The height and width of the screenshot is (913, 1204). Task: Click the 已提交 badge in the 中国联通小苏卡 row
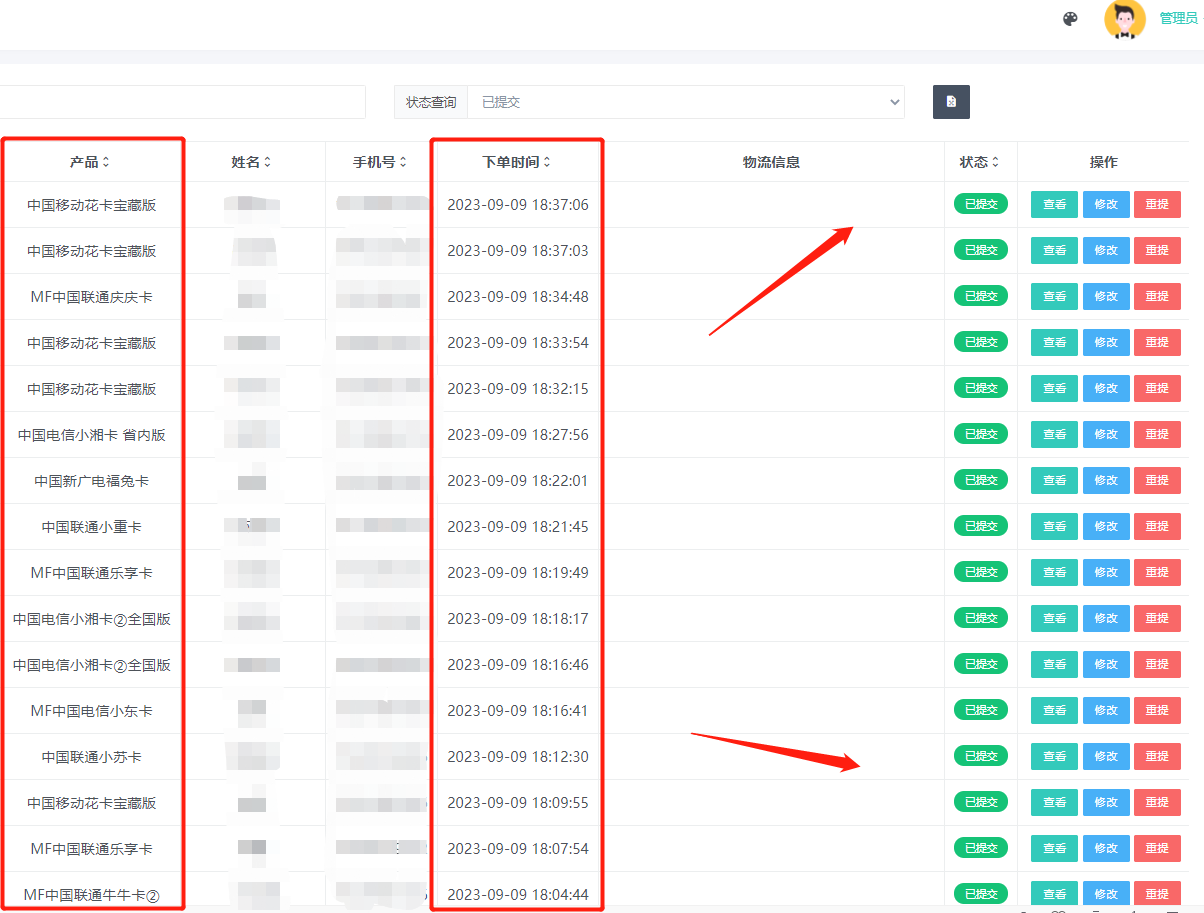(981, 756)
